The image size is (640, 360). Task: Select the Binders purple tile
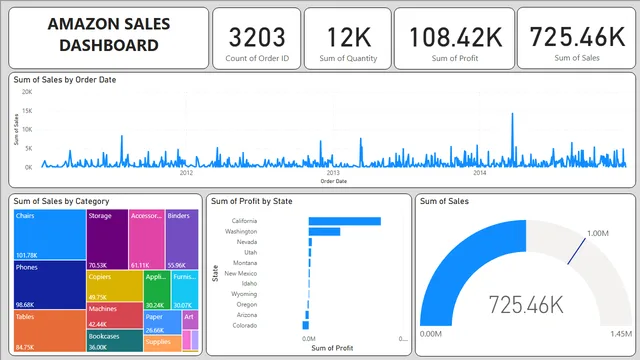click(x=182, y=239)
